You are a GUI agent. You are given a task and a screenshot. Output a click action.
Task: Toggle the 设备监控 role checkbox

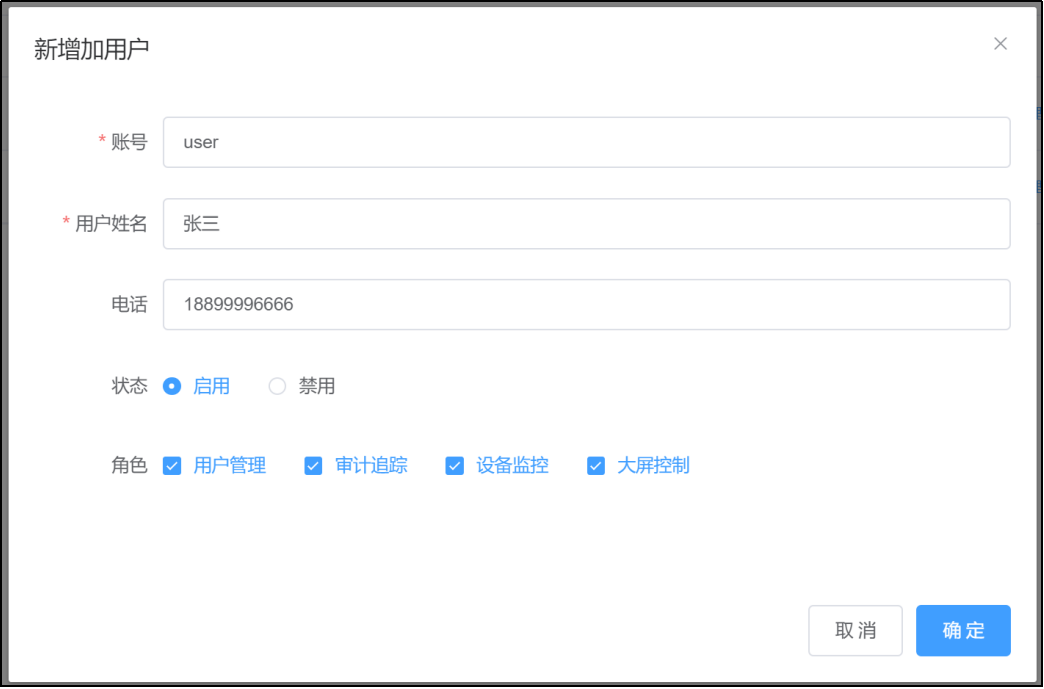tap(454, 466)
